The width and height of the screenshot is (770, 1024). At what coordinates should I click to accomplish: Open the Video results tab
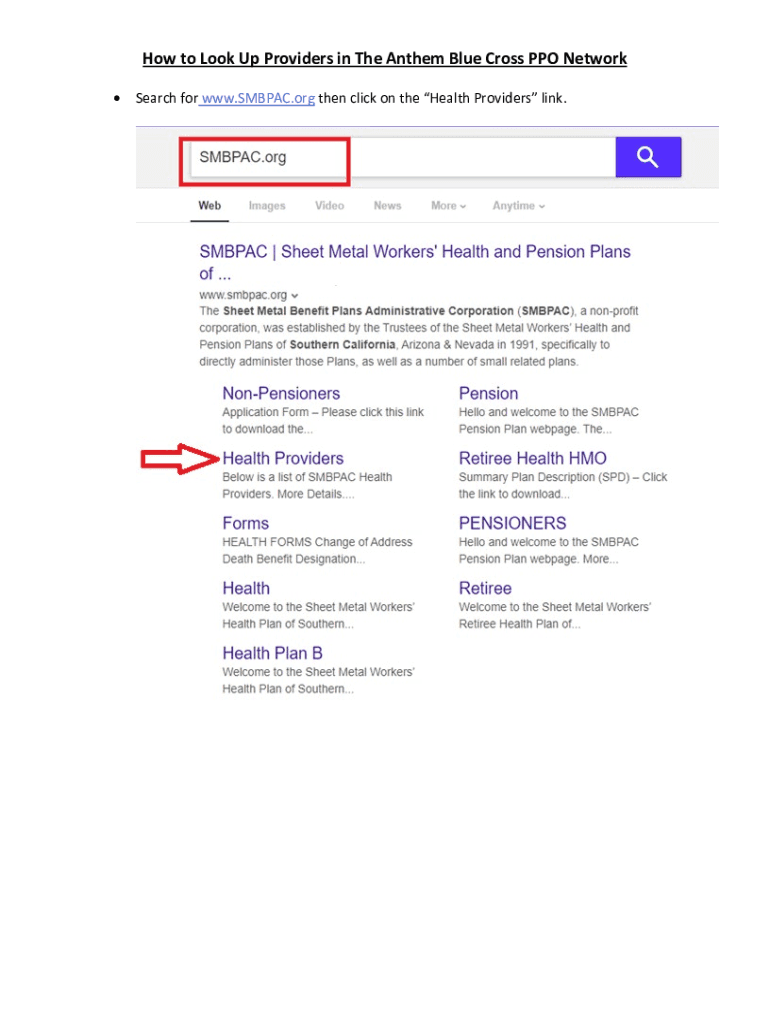click(329, 206)
